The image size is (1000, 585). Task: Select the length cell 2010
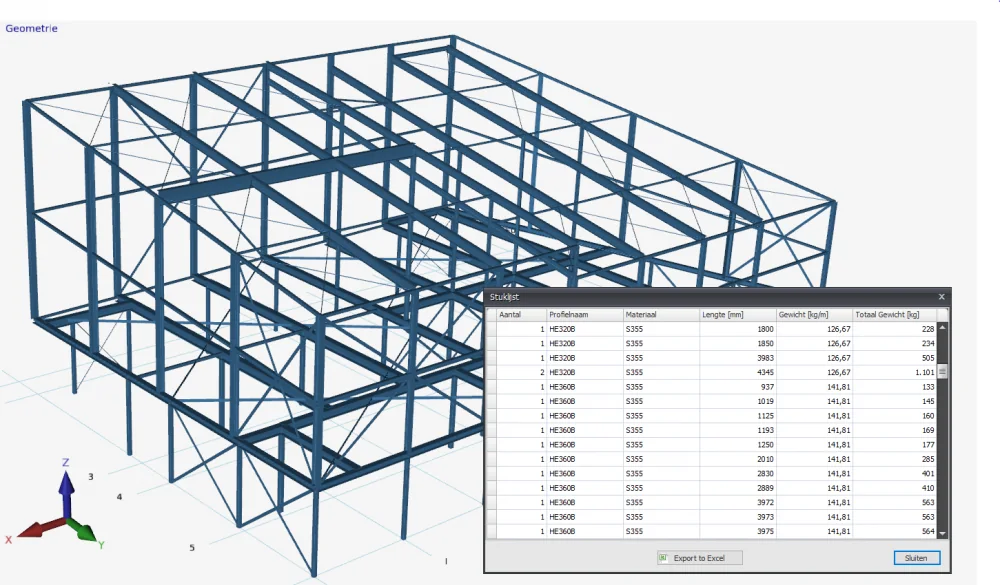click(738, 459)
